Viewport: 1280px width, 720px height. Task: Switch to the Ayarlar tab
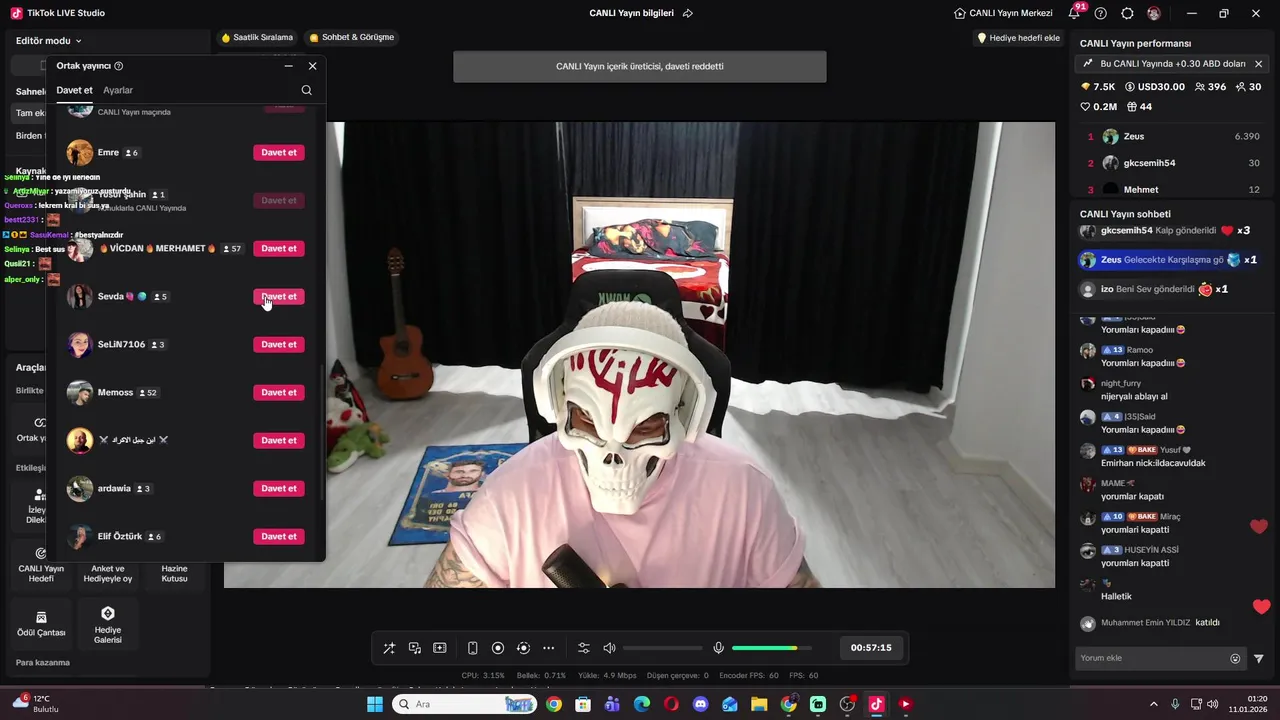tap(118, 90)
